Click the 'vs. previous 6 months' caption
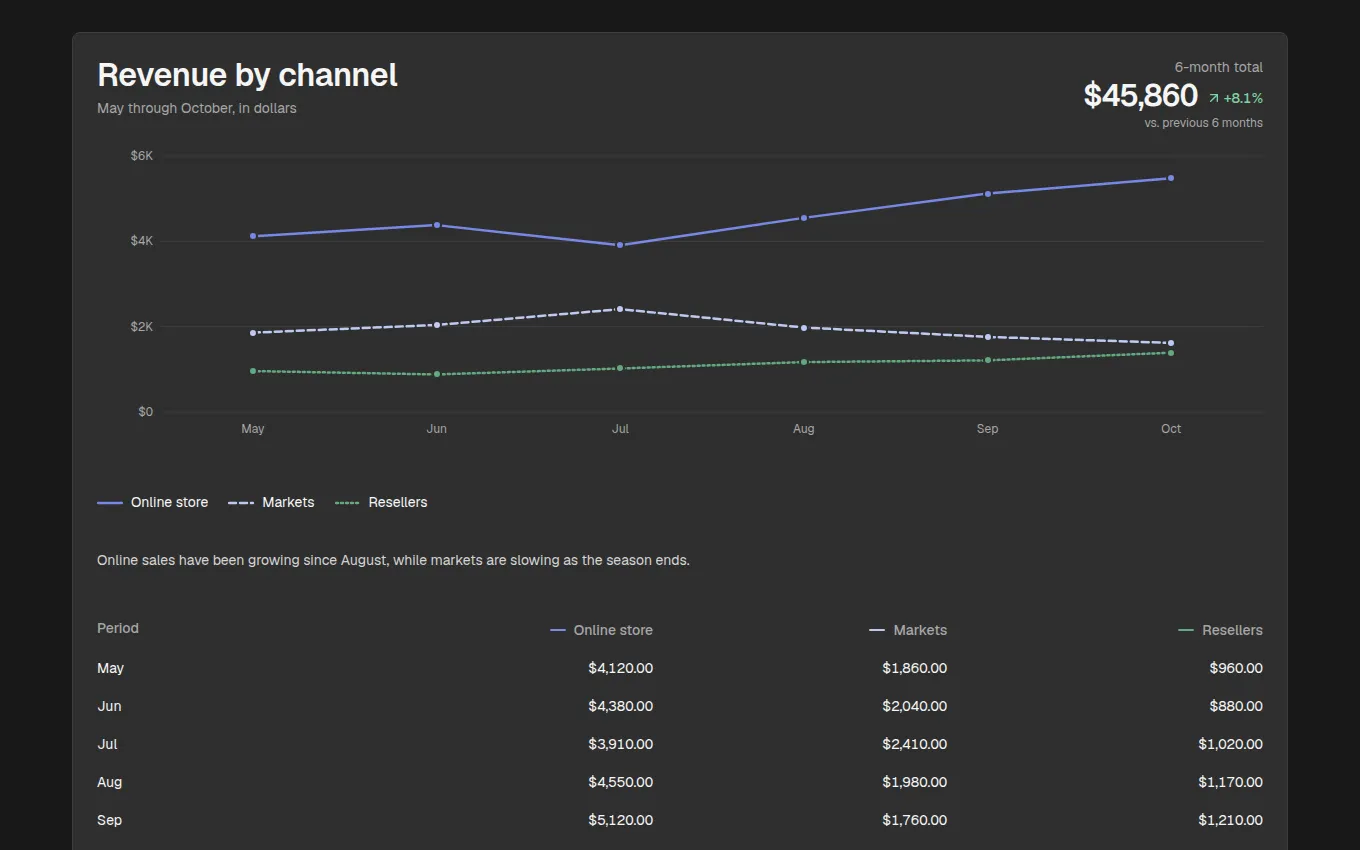Screen dimensions: 1360x850 1204,123
